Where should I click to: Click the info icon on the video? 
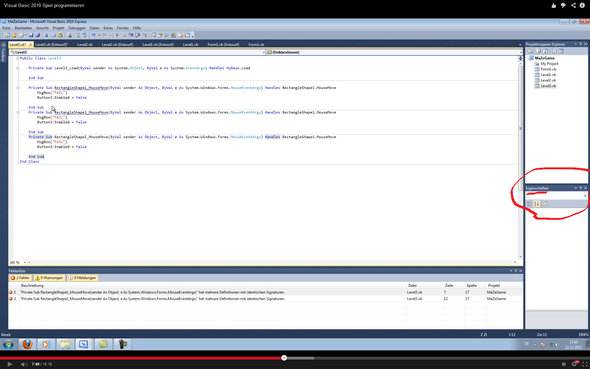pos(582,5)
